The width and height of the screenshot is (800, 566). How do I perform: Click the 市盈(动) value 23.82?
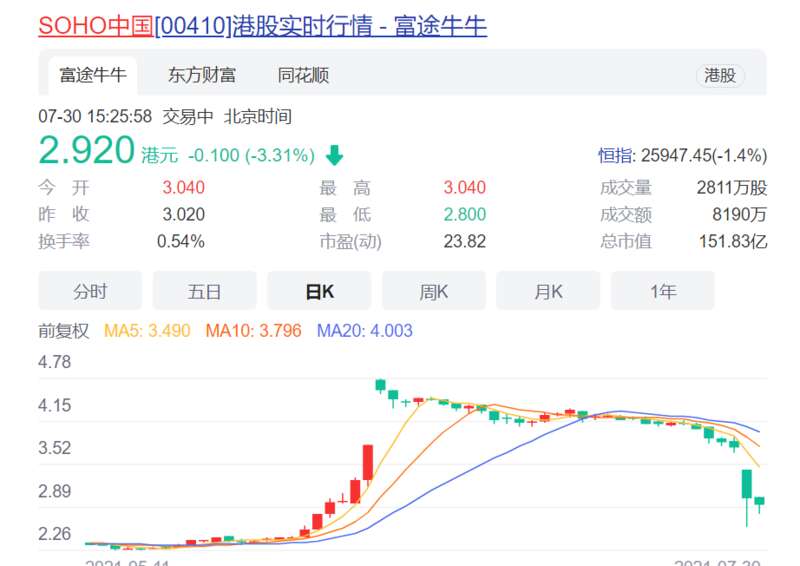tap(464, 241)
